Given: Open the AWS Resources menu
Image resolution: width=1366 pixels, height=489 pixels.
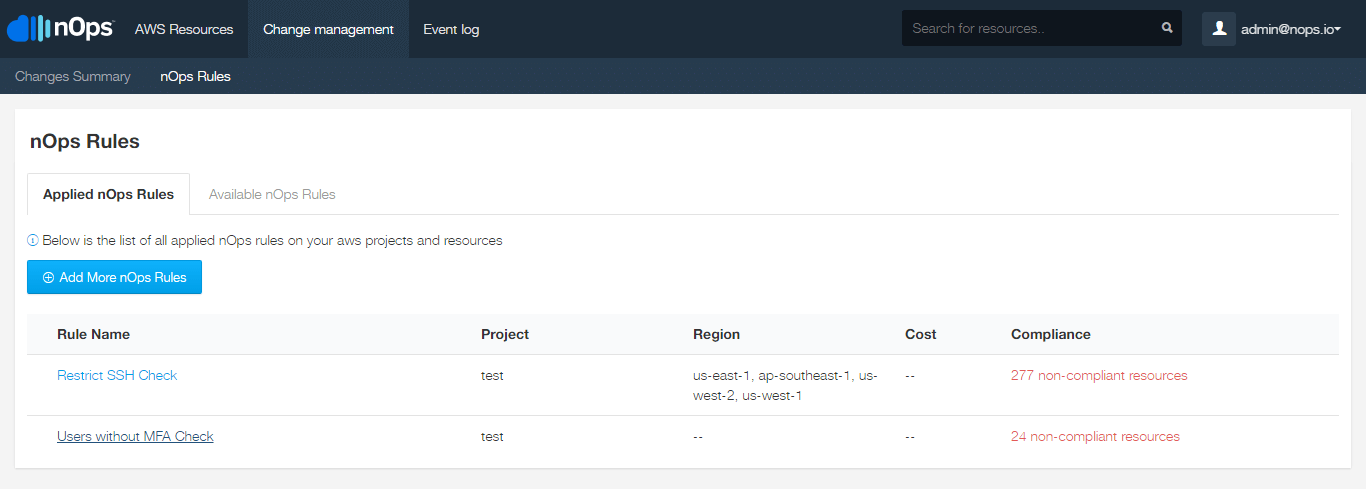Looking at the screenshot, I should pyautogui.click(x=184, y=29).
